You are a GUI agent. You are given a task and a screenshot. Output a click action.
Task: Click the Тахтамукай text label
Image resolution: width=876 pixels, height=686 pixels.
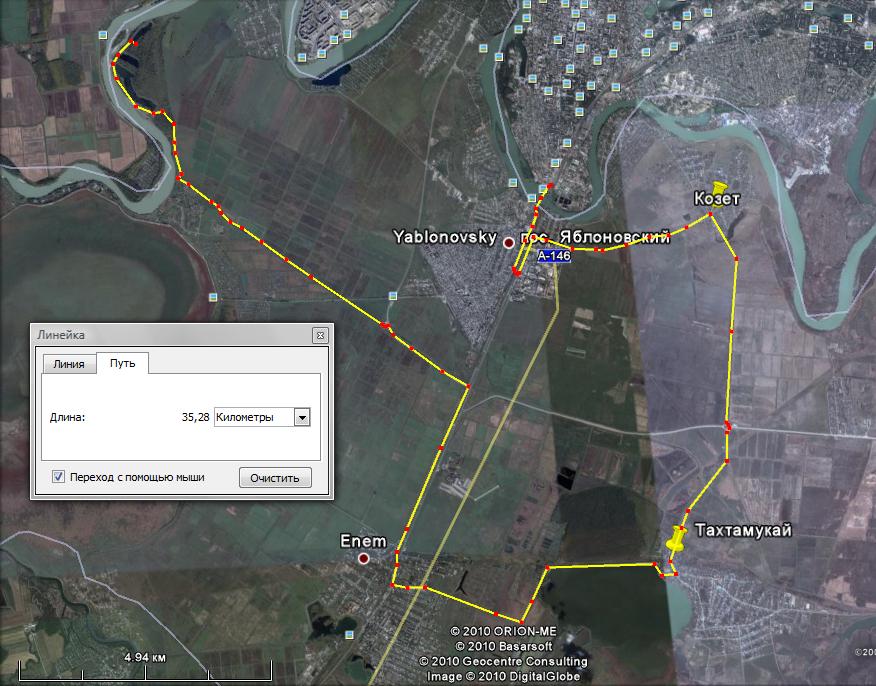(742, 530)
